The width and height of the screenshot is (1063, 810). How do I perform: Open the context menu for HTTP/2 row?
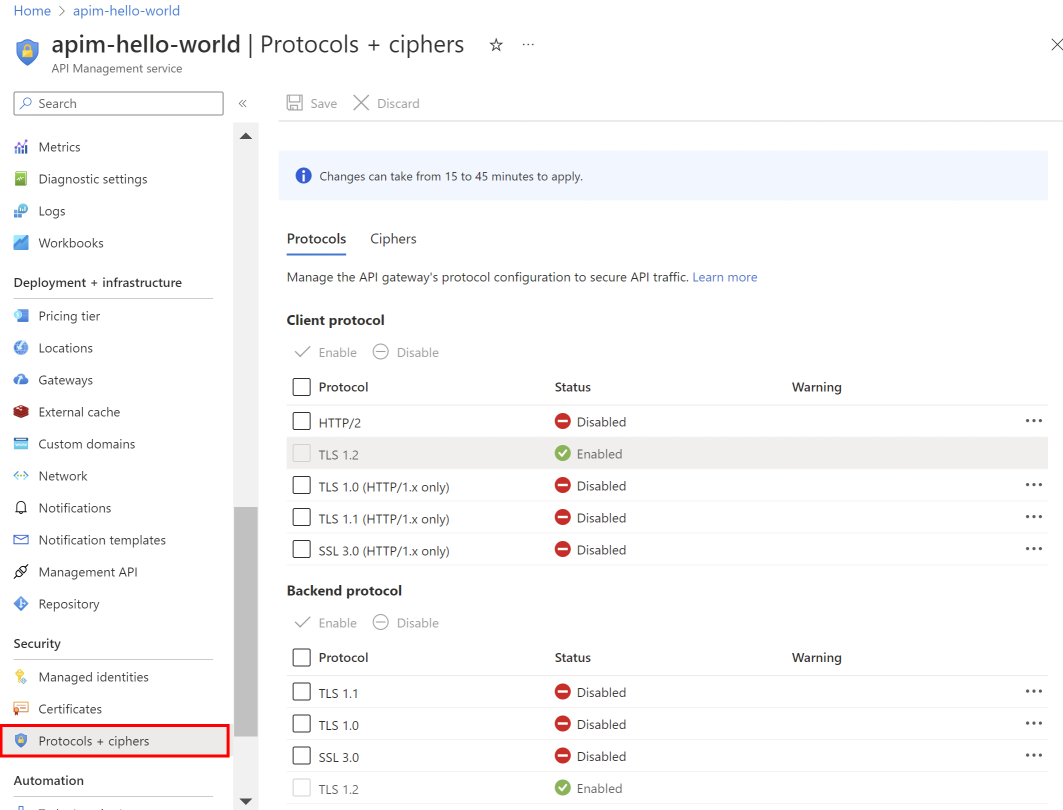1033,421
